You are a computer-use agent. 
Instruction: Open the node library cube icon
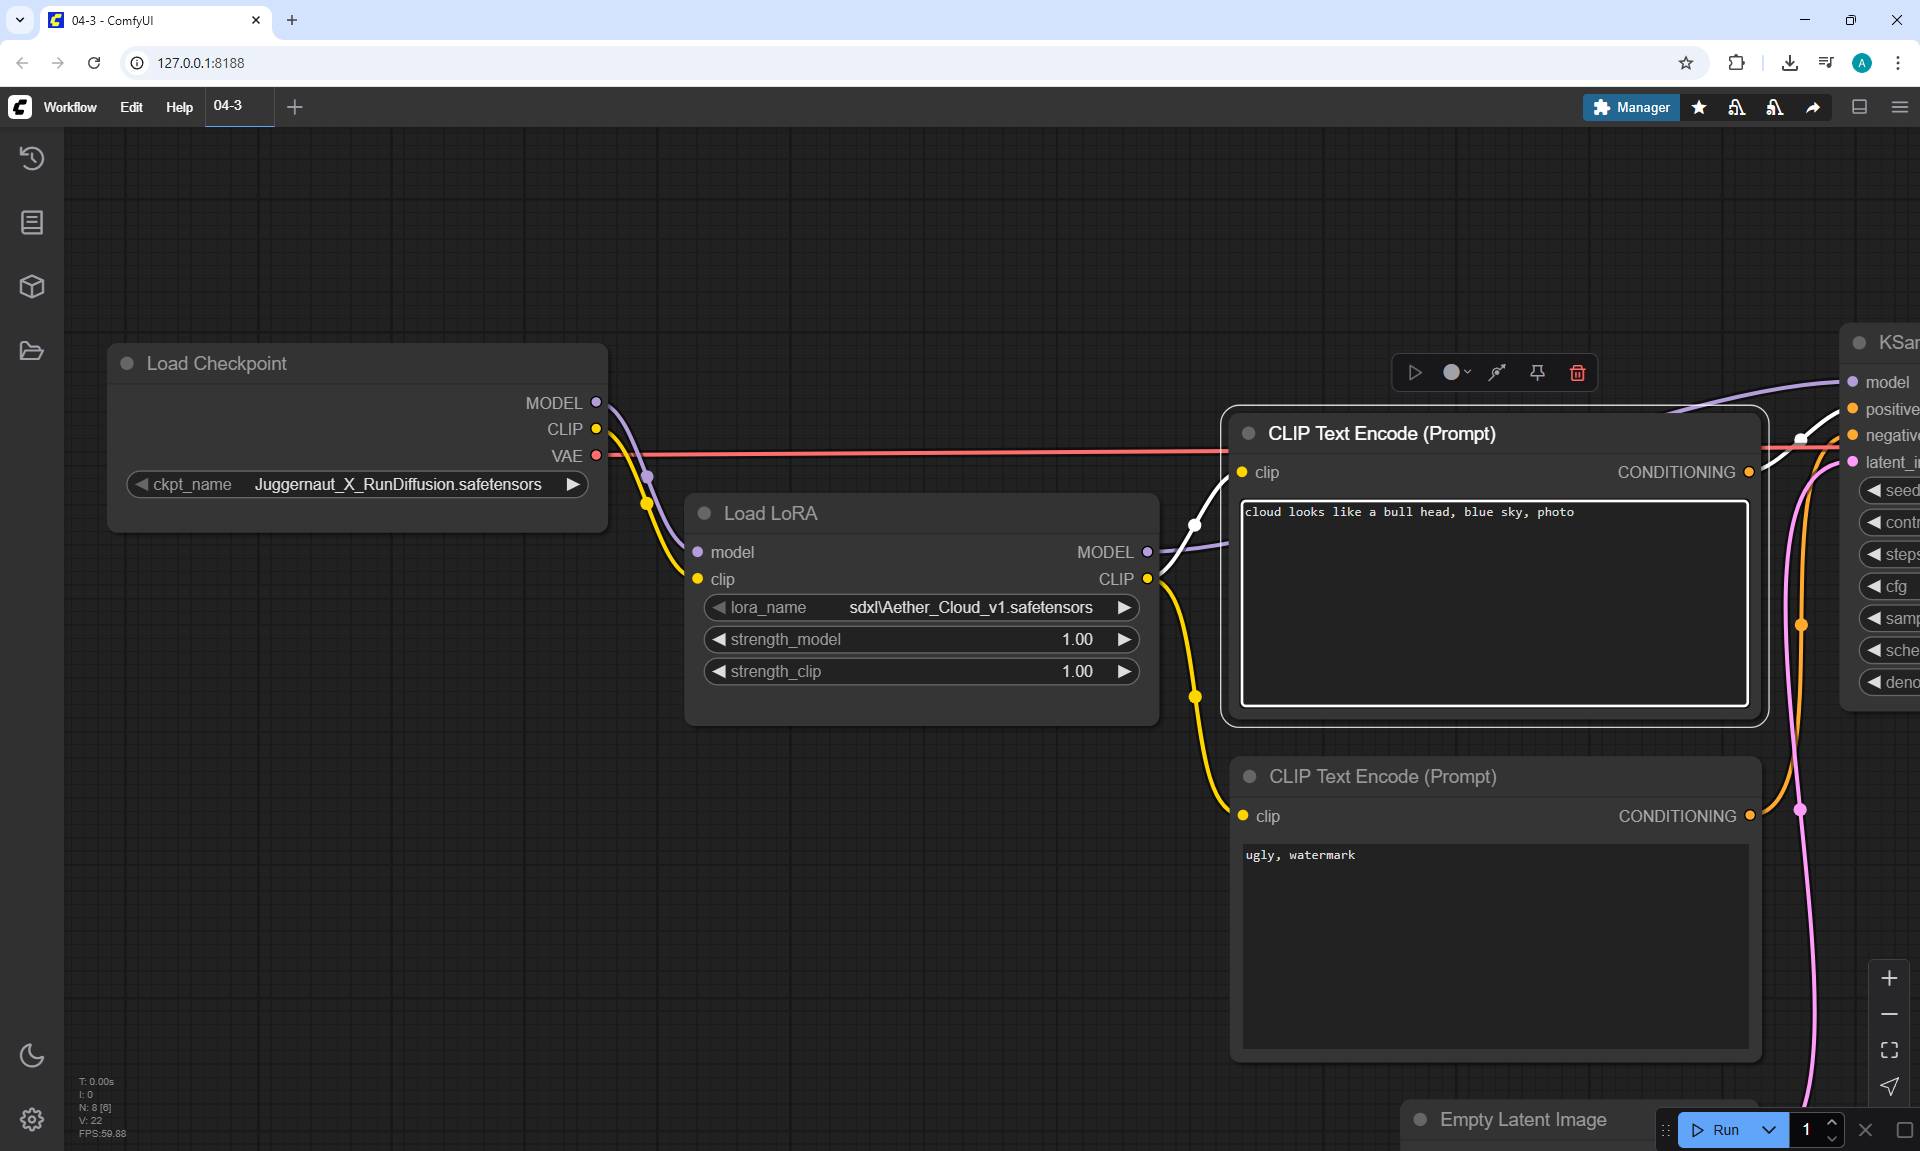coord(32,287)
